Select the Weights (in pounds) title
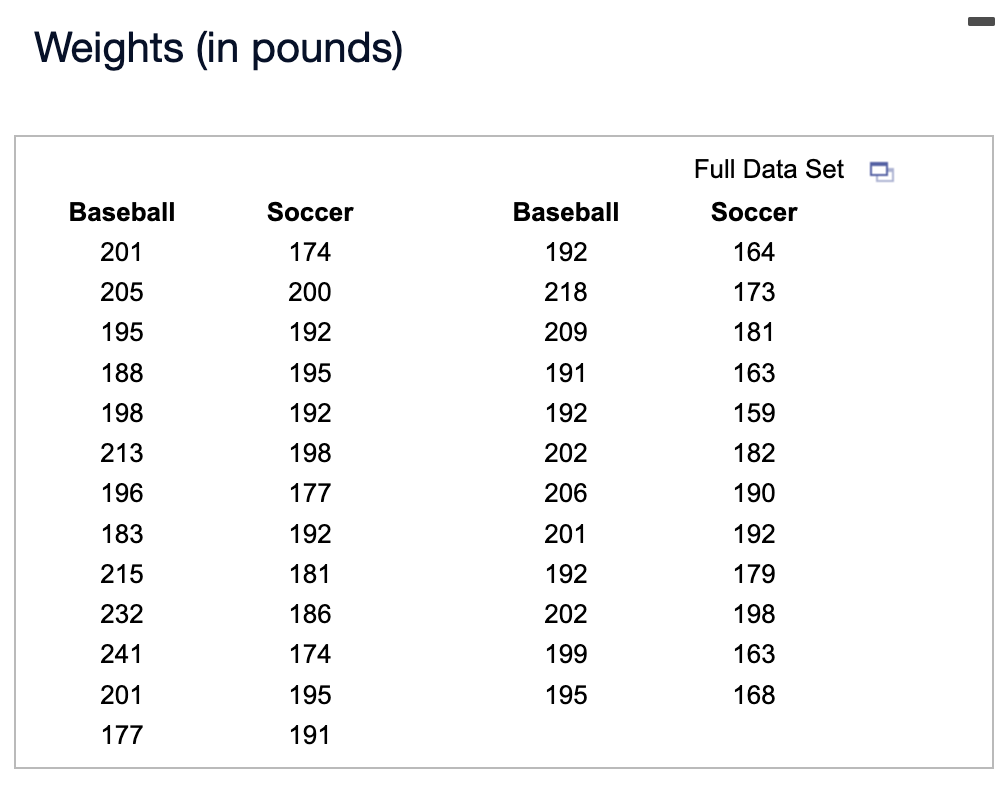Screen dimensions: 1008x812 (219, 48)
